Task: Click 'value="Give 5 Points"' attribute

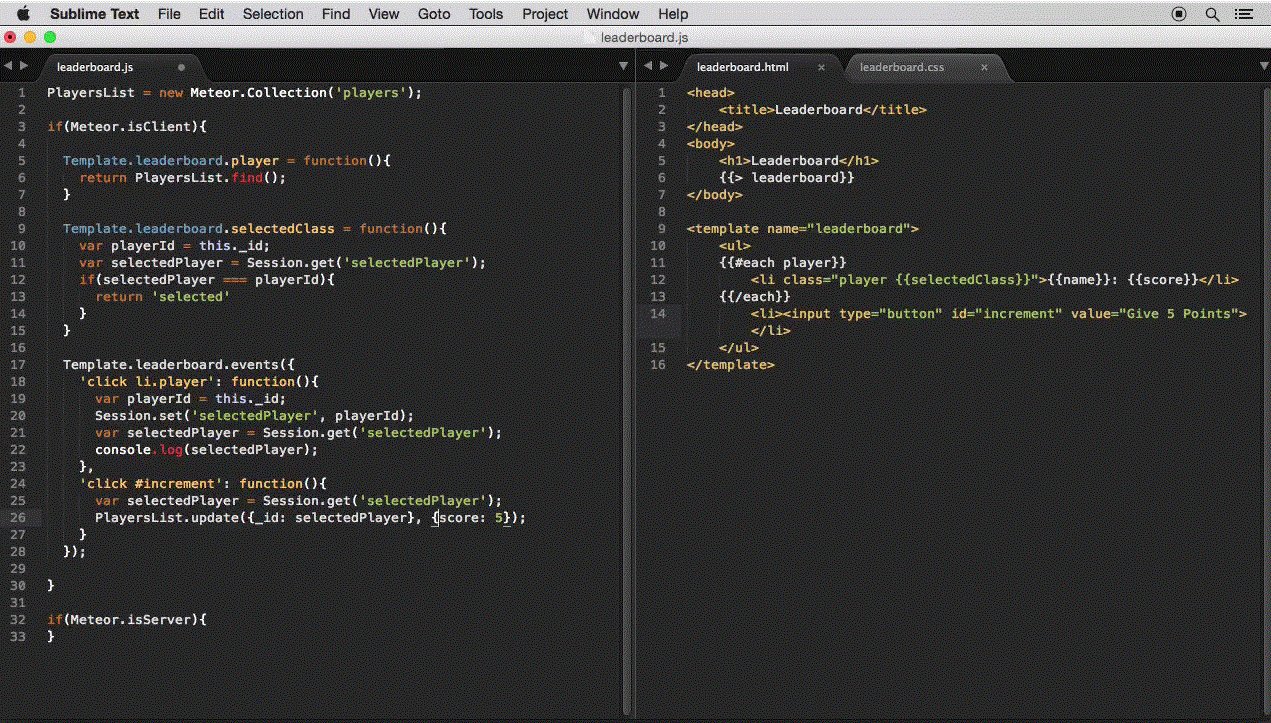Action: tap(1155, 313)
